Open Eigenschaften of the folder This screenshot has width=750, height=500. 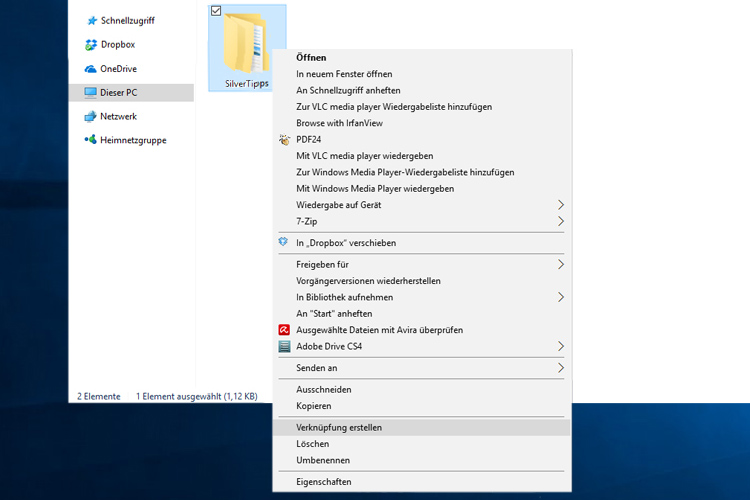422,481
